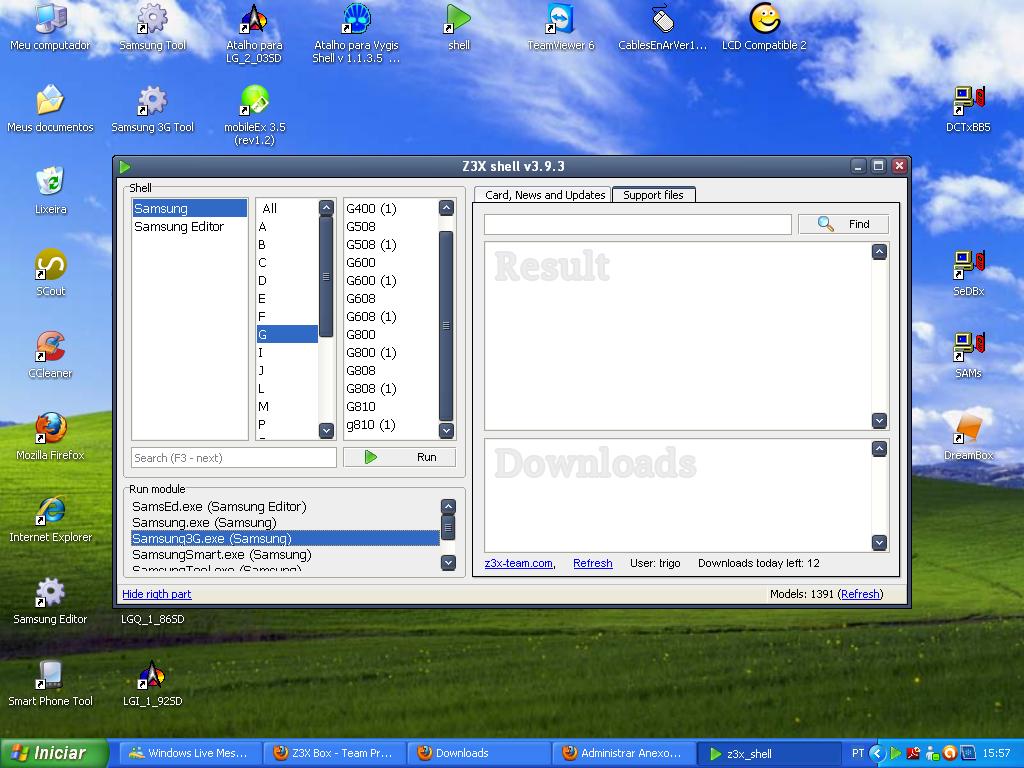Select Samsung Editor in the Shell list

click(x=189, y=227)
